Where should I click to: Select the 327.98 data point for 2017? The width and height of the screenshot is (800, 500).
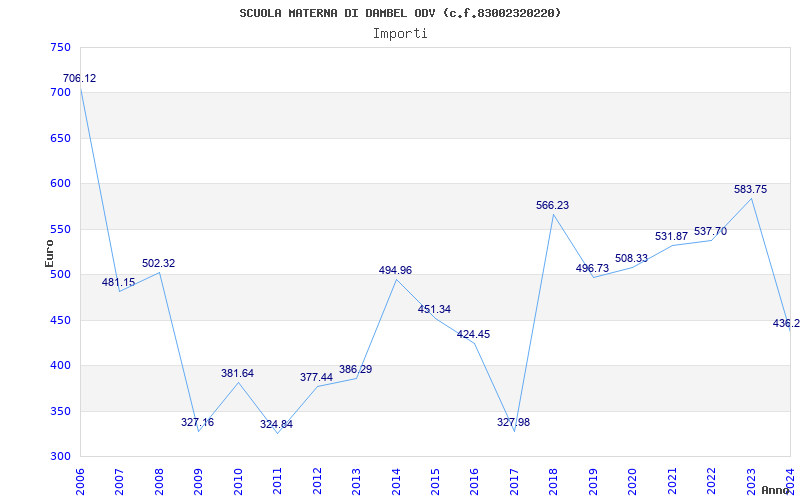(513, 422)
